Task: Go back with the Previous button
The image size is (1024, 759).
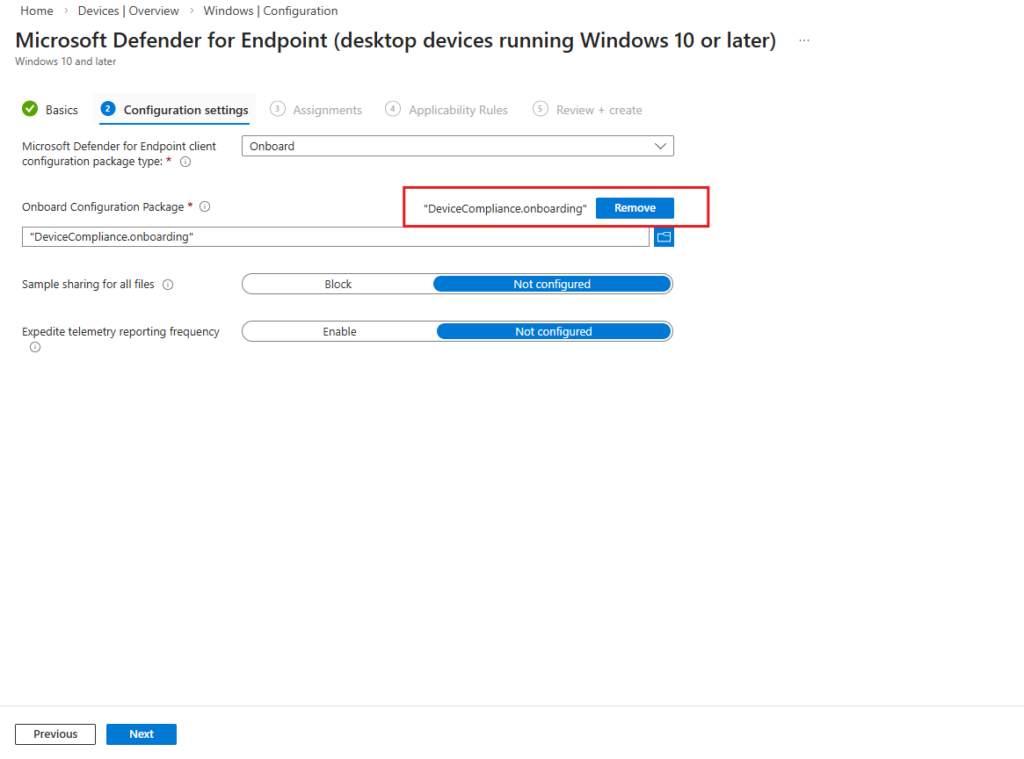Action: pos(55,734)
